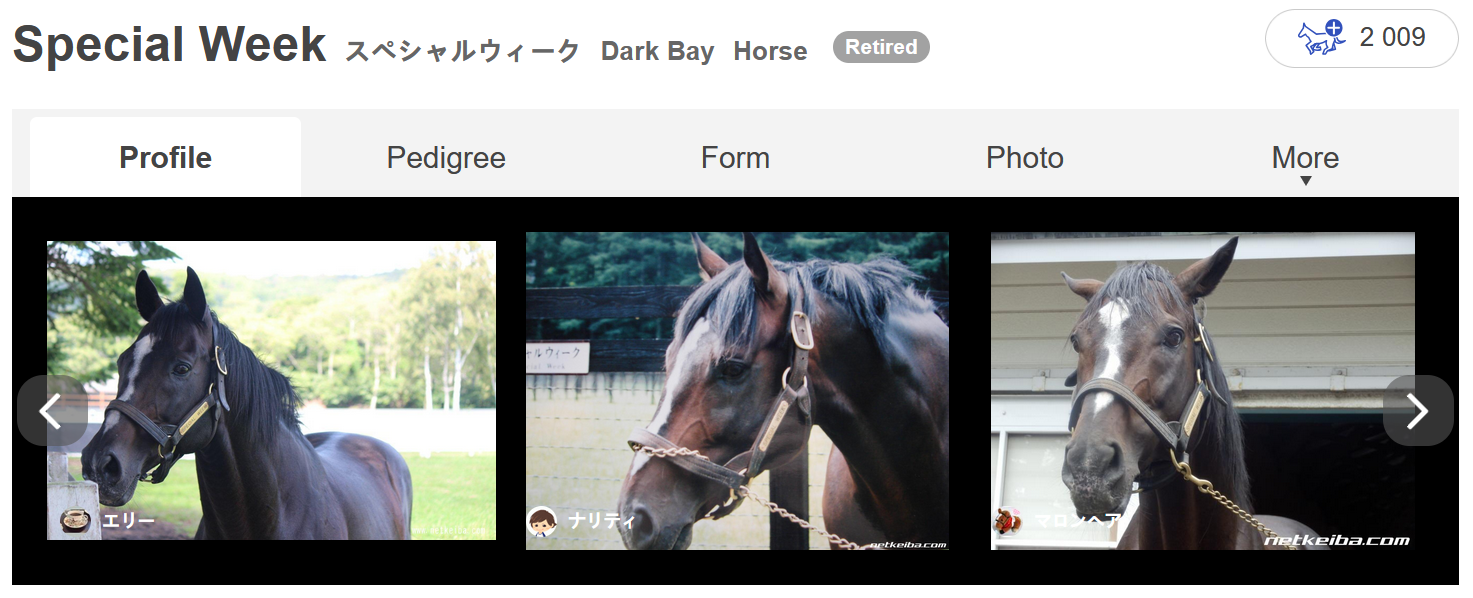Open the More tab label
Screen dimensions: 1473x598
coord(1305,157)
